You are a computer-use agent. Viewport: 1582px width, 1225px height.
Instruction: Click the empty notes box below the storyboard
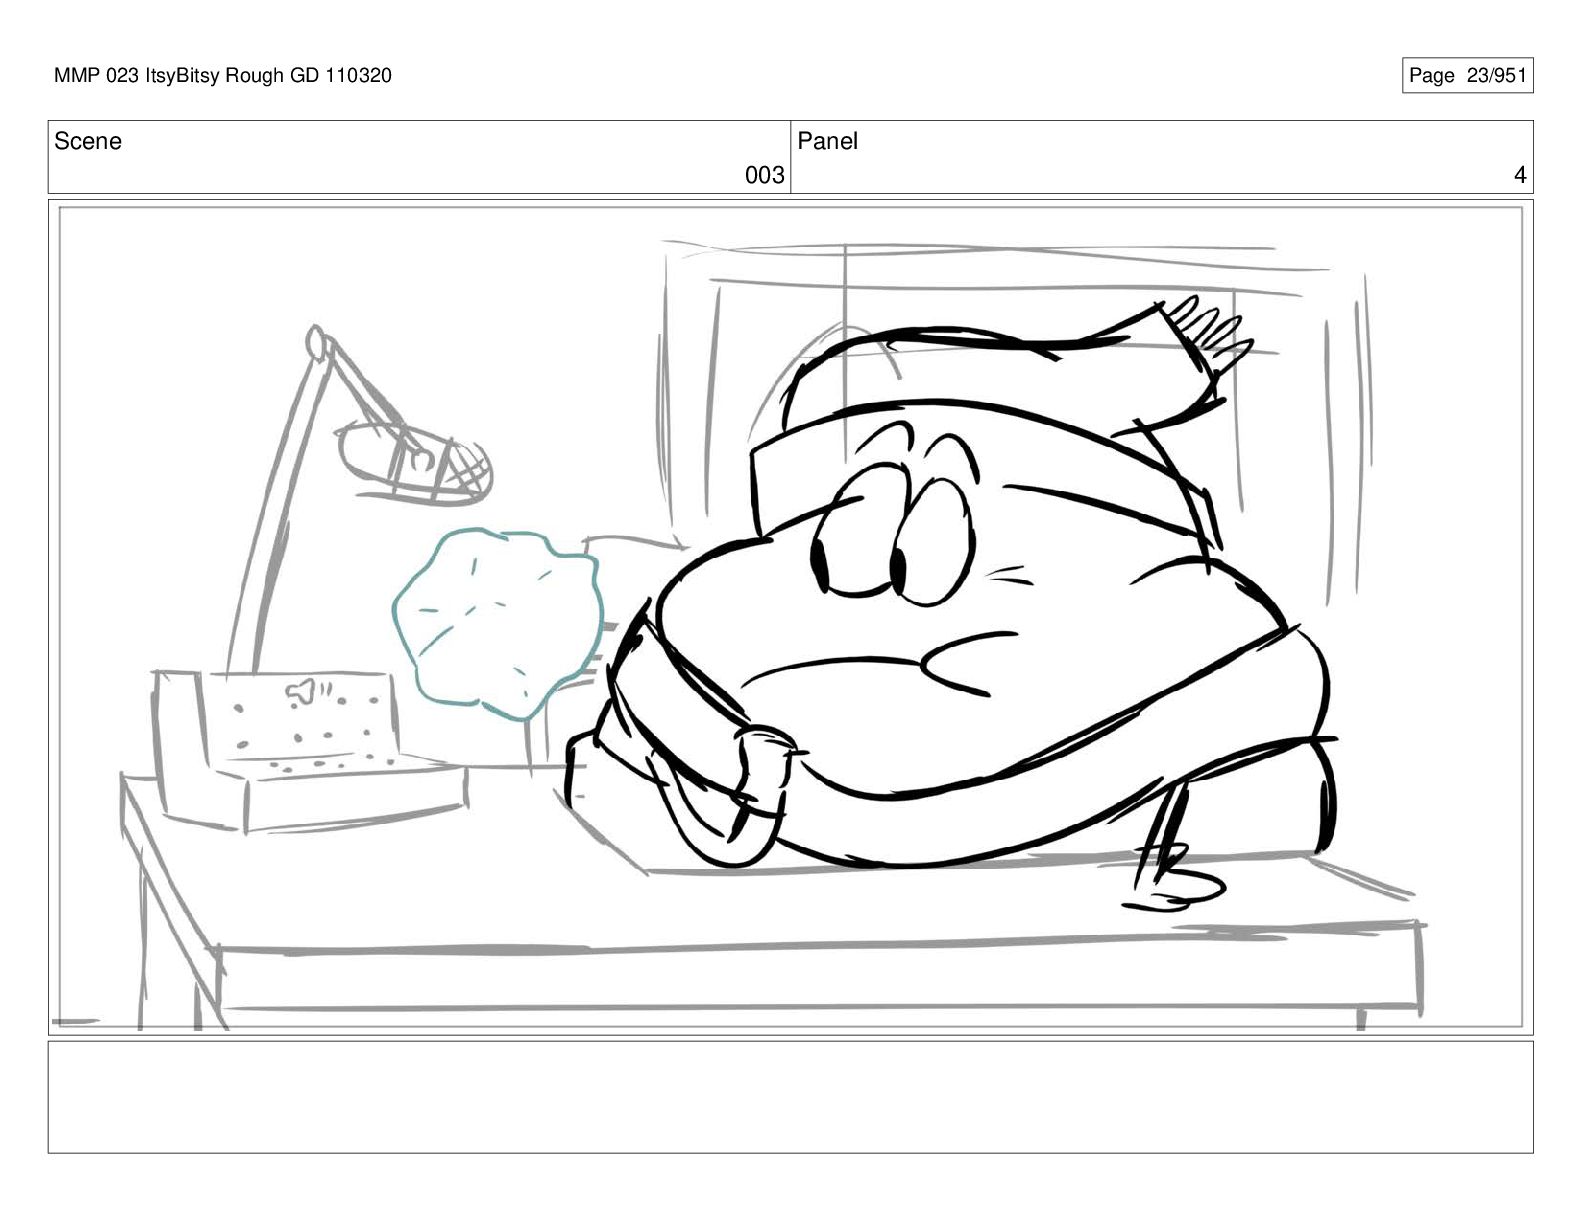coord(790,1097)
